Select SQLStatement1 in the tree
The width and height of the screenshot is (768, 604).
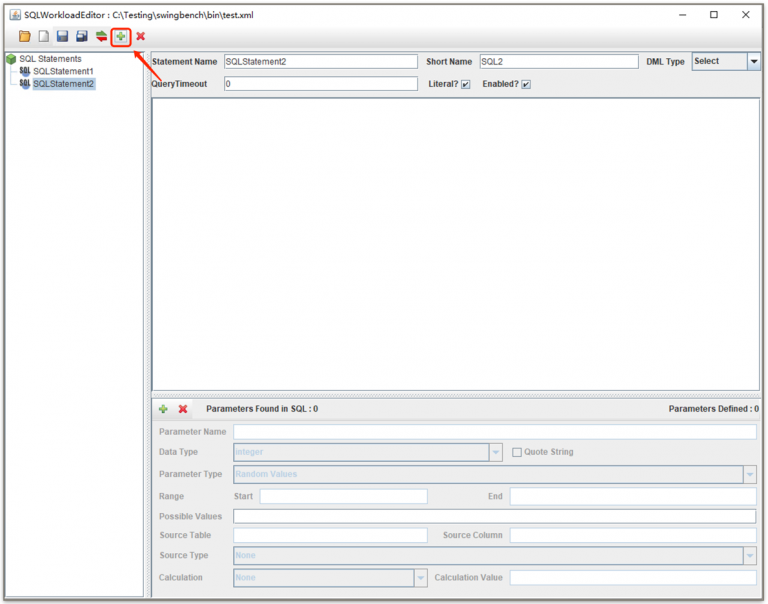pos(63,72)
